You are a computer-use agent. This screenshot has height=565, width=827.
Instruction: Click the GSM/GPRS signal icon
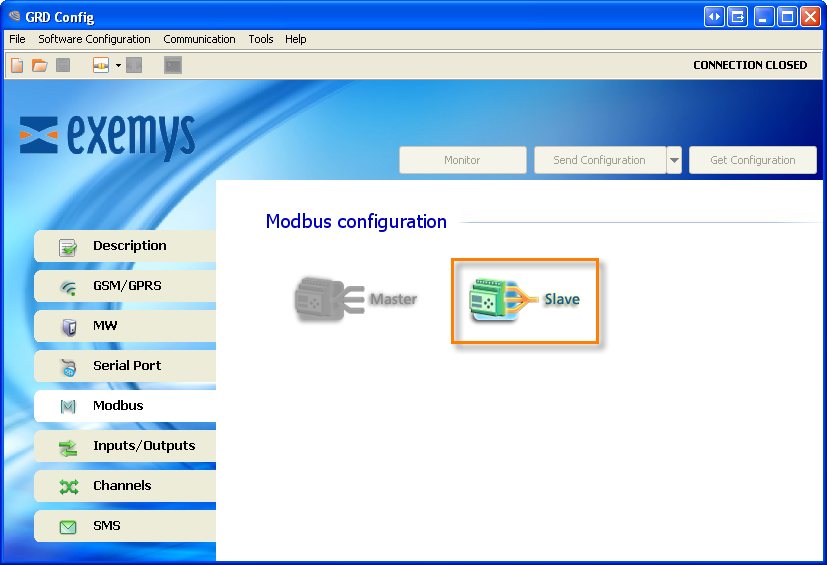pyautogui.click(x=68, y=286)
